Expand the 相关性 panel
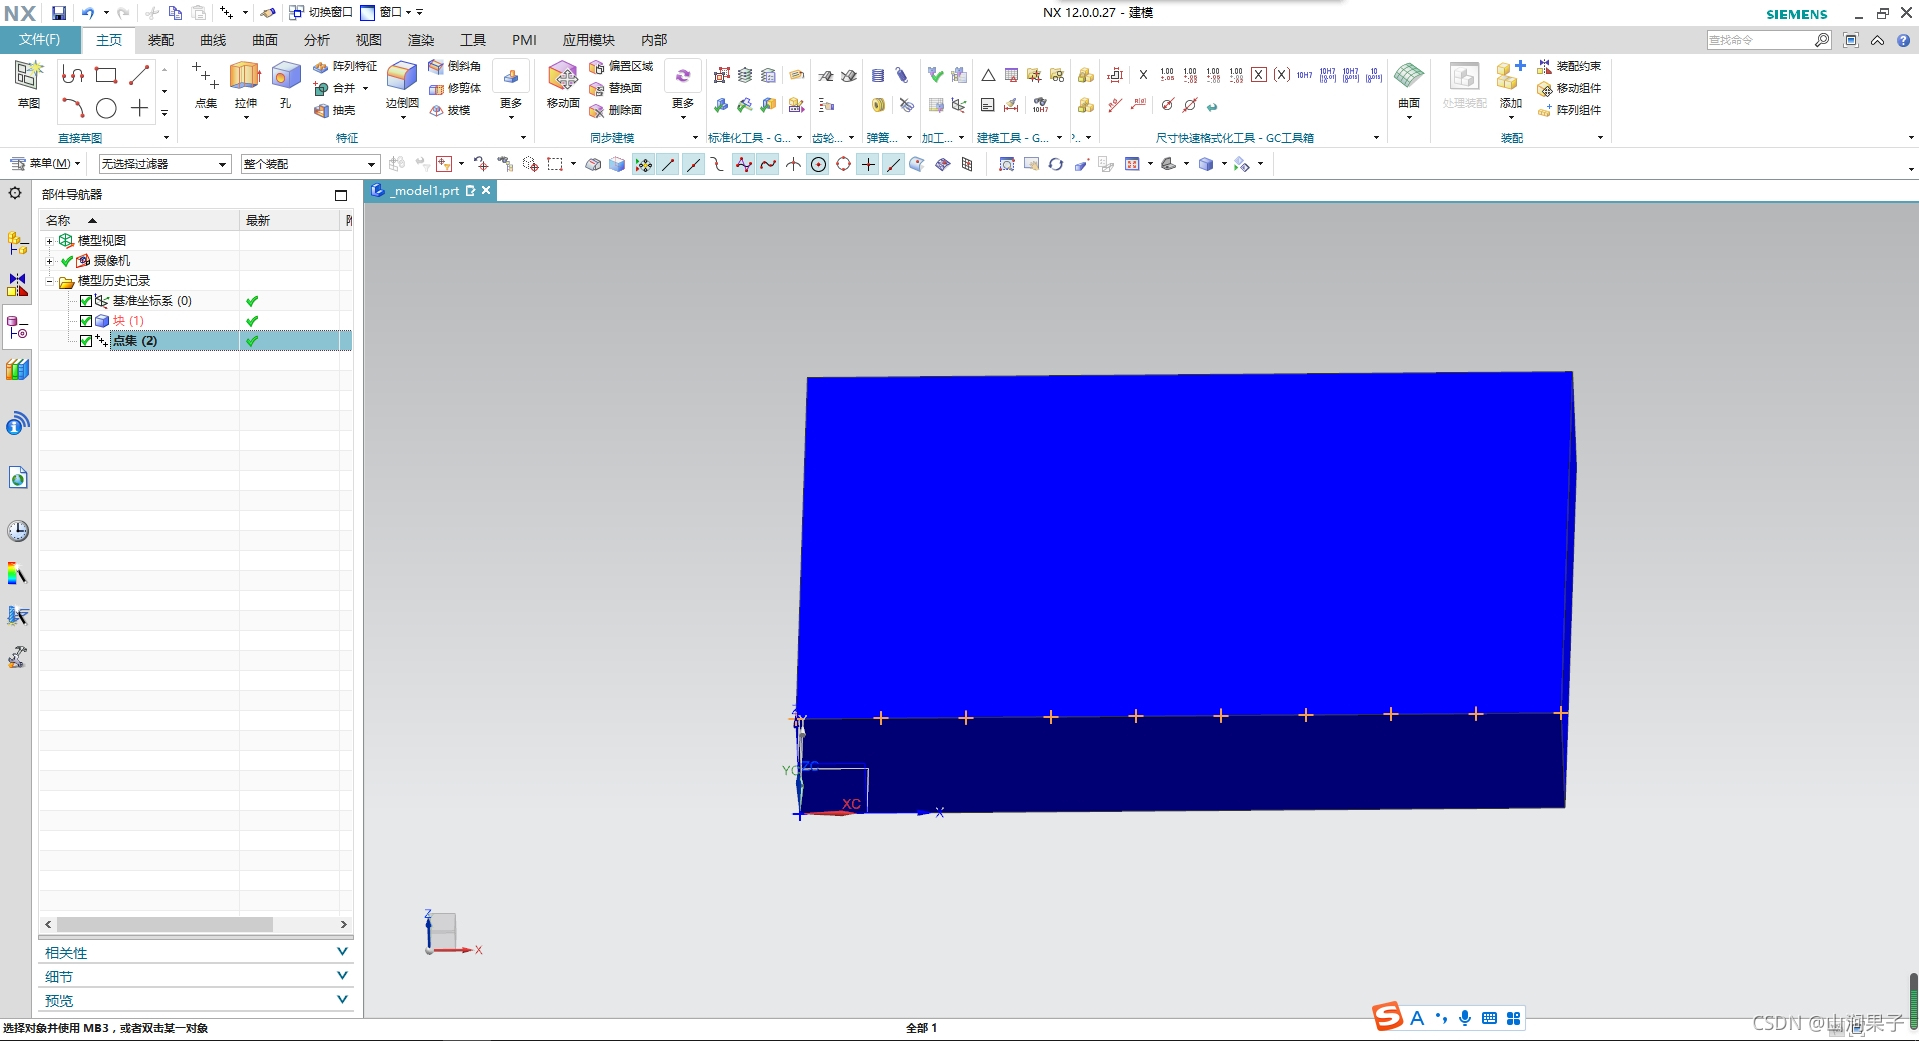 (x=196, y=952)
